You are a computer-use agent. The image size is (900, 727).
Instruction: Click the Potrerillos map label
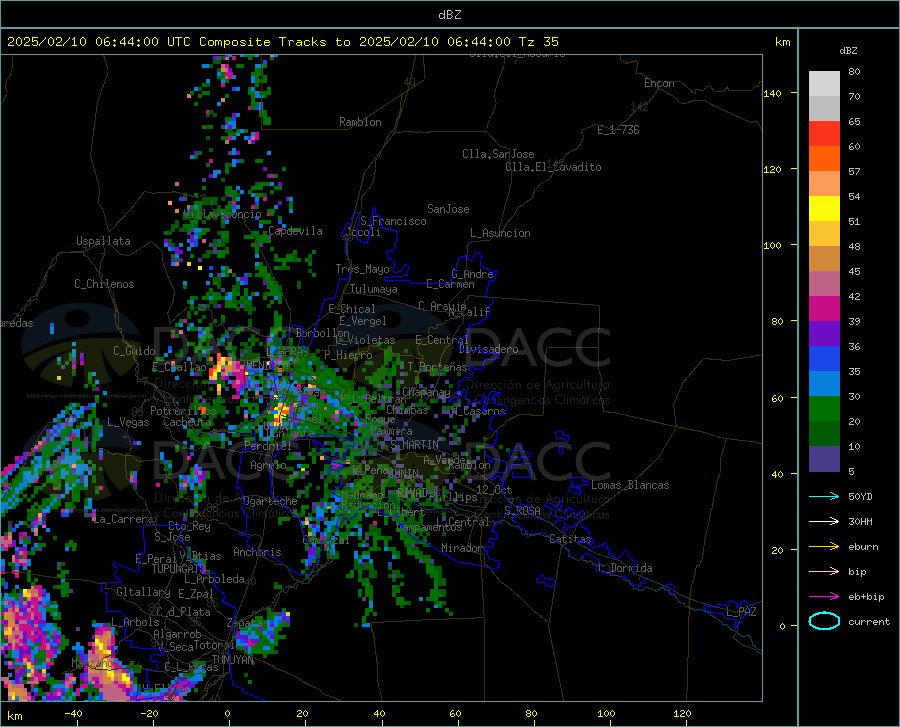pos(183,411)
